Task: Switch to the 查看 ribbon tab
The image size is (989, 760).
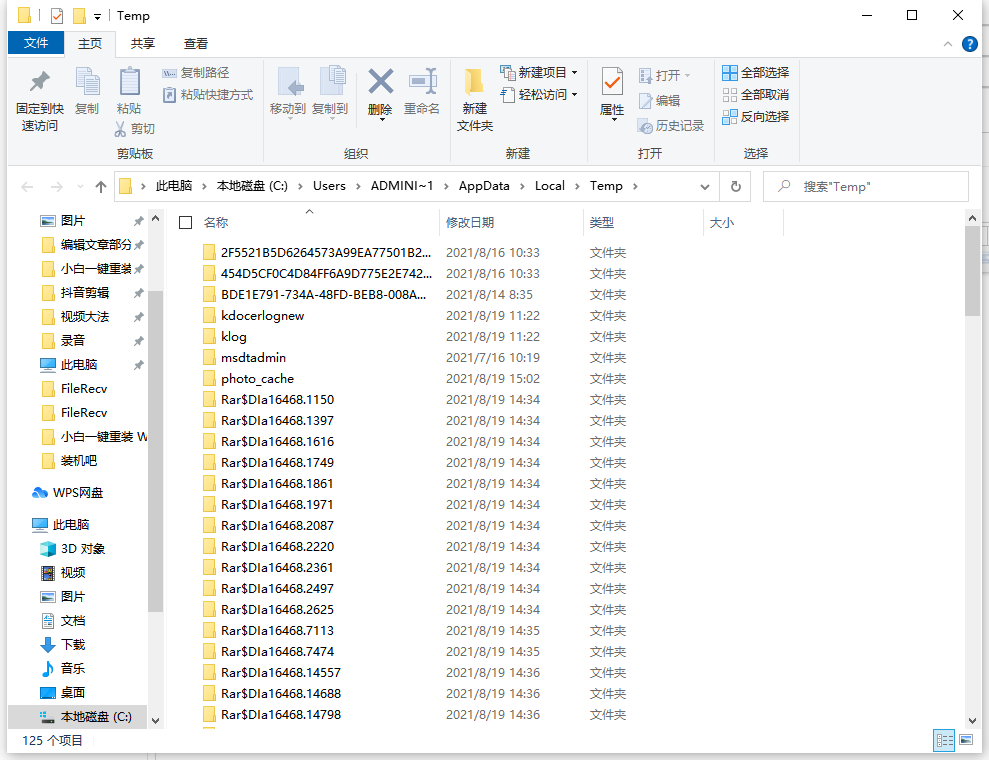Action: tap(196, 43)
